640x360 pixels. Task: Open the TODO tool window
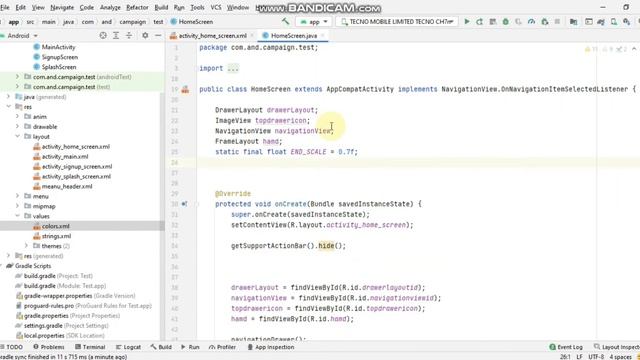click(x=12, y=347)
